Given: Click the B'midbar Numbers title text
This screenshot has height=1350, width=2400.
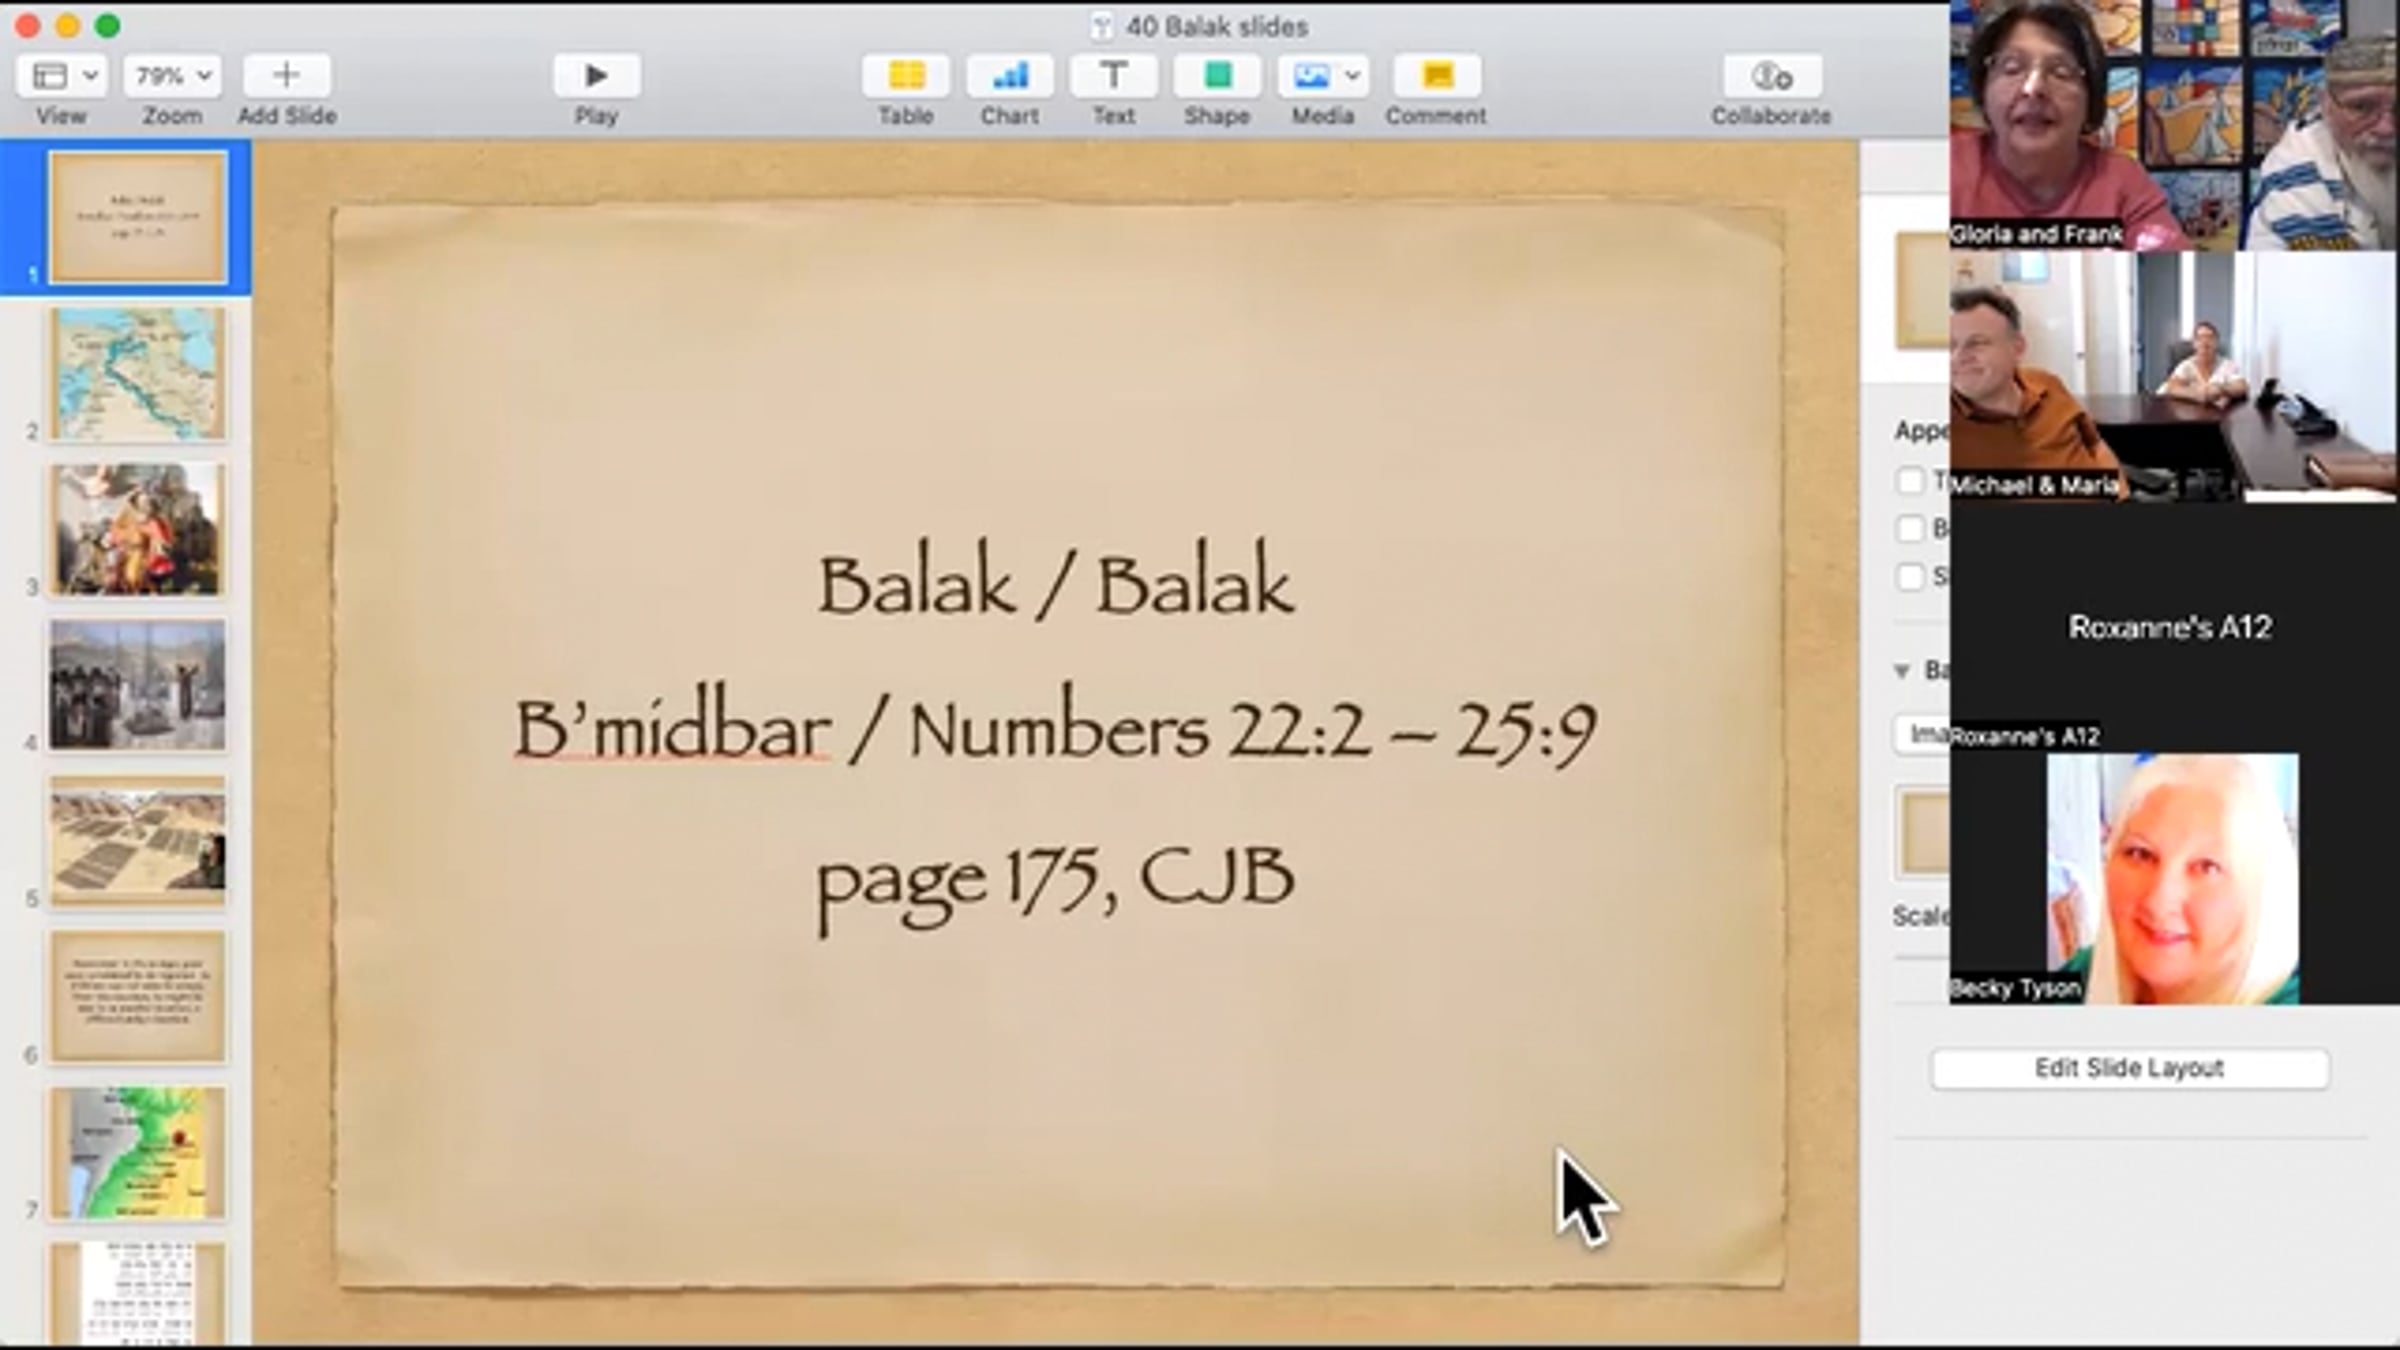Looking at the screenshot, I should [x=1055, y=730].
